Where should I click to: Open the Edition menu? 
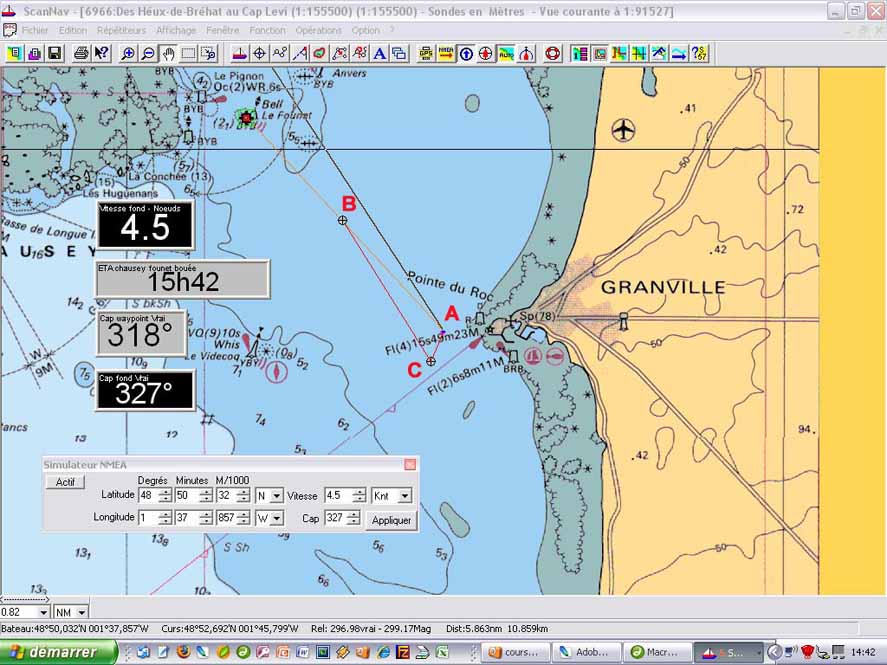(73, 30)
